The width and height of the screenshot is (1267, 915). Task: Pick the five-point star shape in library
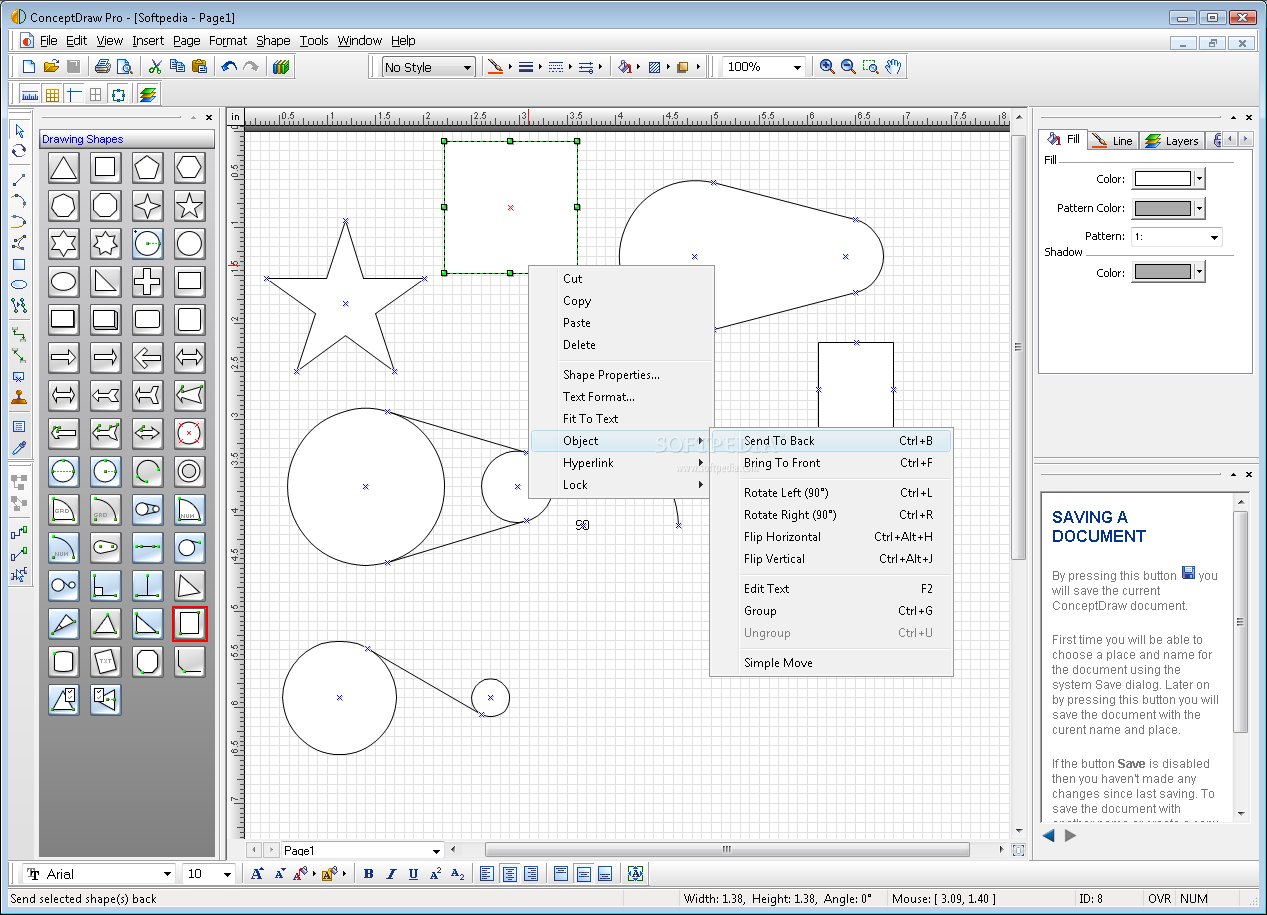190,206
